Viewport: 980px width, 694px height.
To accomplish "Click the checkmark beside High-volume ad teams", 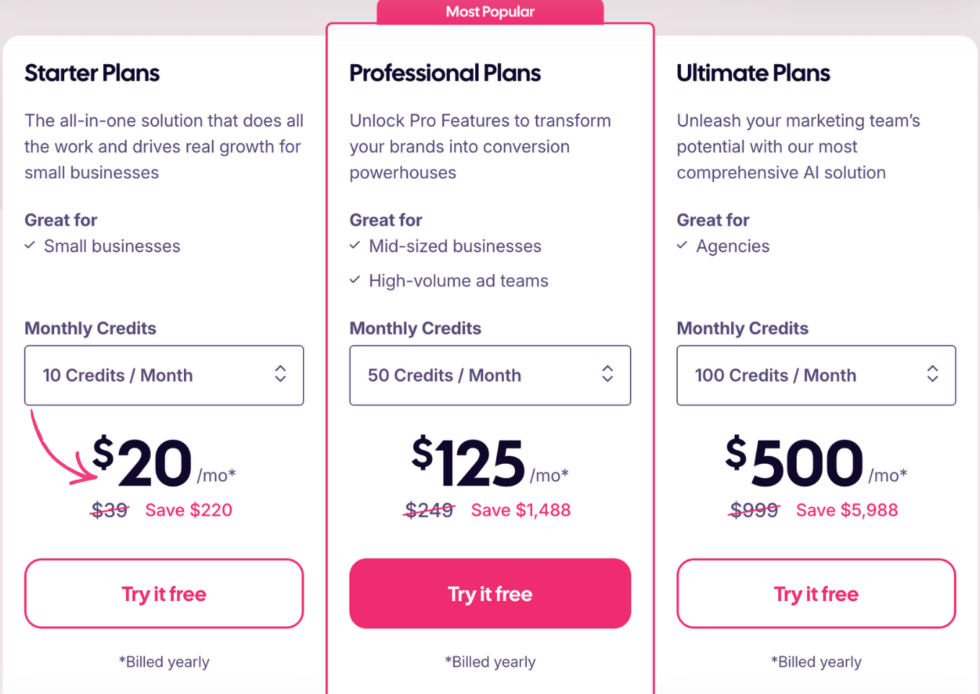I will 356,281.
